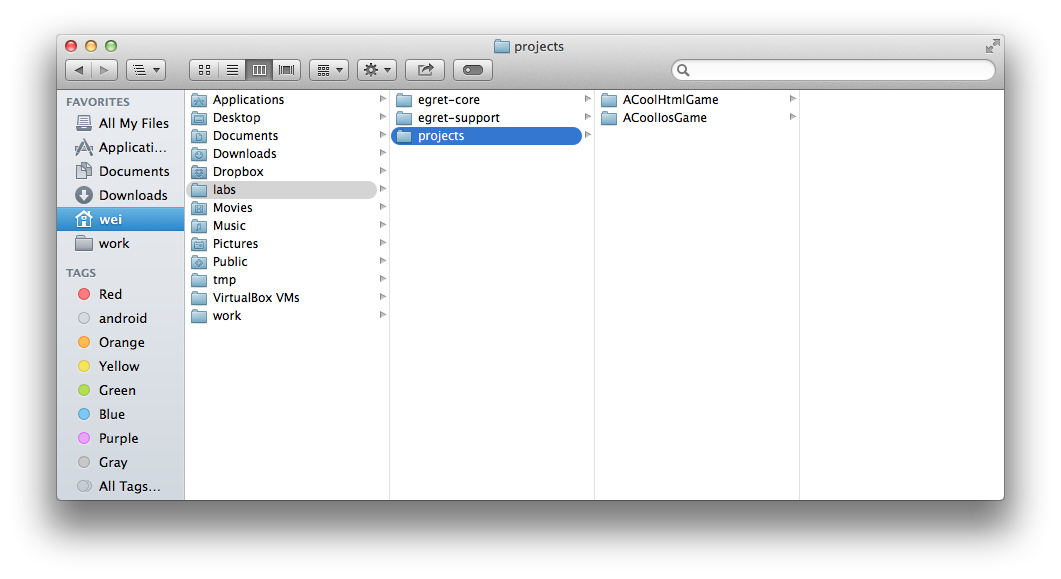Open Downloads in Favorites sidebar

click(122, 195)
